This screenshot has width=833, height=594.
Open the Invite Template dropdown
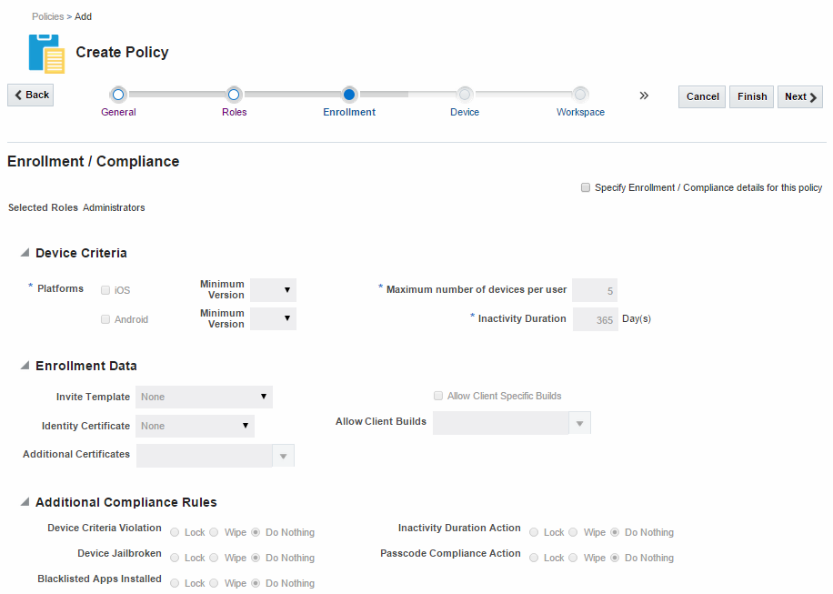tap(204, 397)
